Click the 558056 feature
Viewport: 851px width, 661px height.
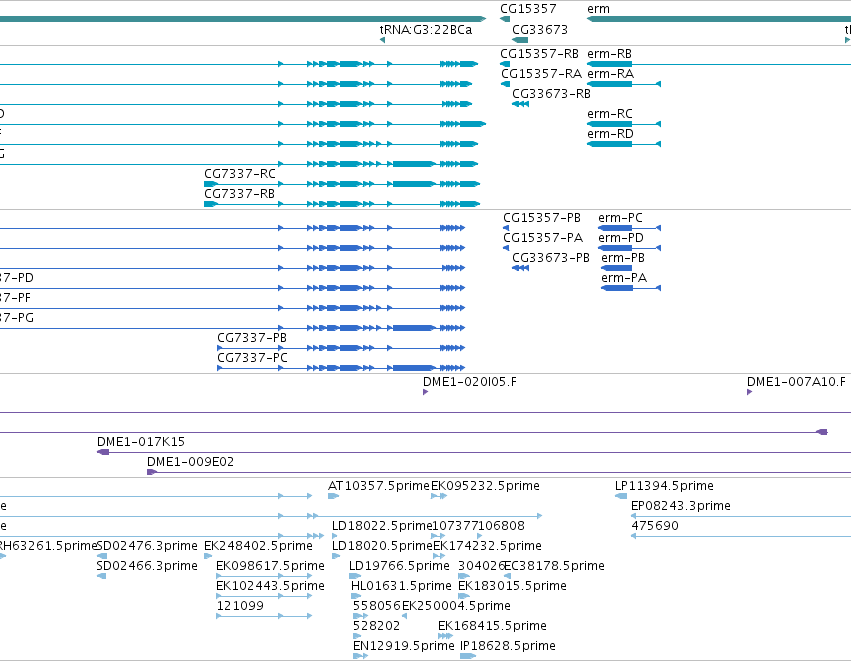click(360, 616)
